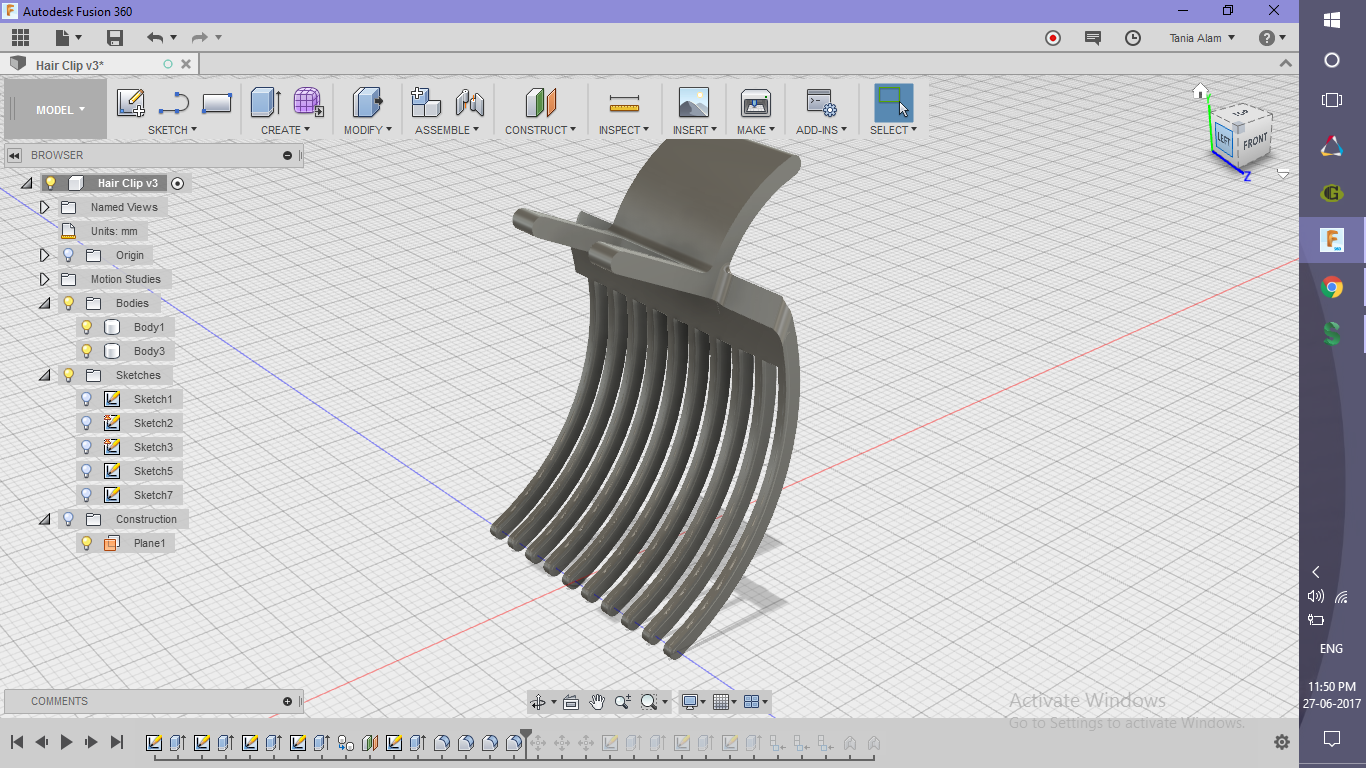Image resolution: width=1366 pixels, height=768 pixels.
Task: Click the Press Pull modify icon
Action: coord(367,102)
